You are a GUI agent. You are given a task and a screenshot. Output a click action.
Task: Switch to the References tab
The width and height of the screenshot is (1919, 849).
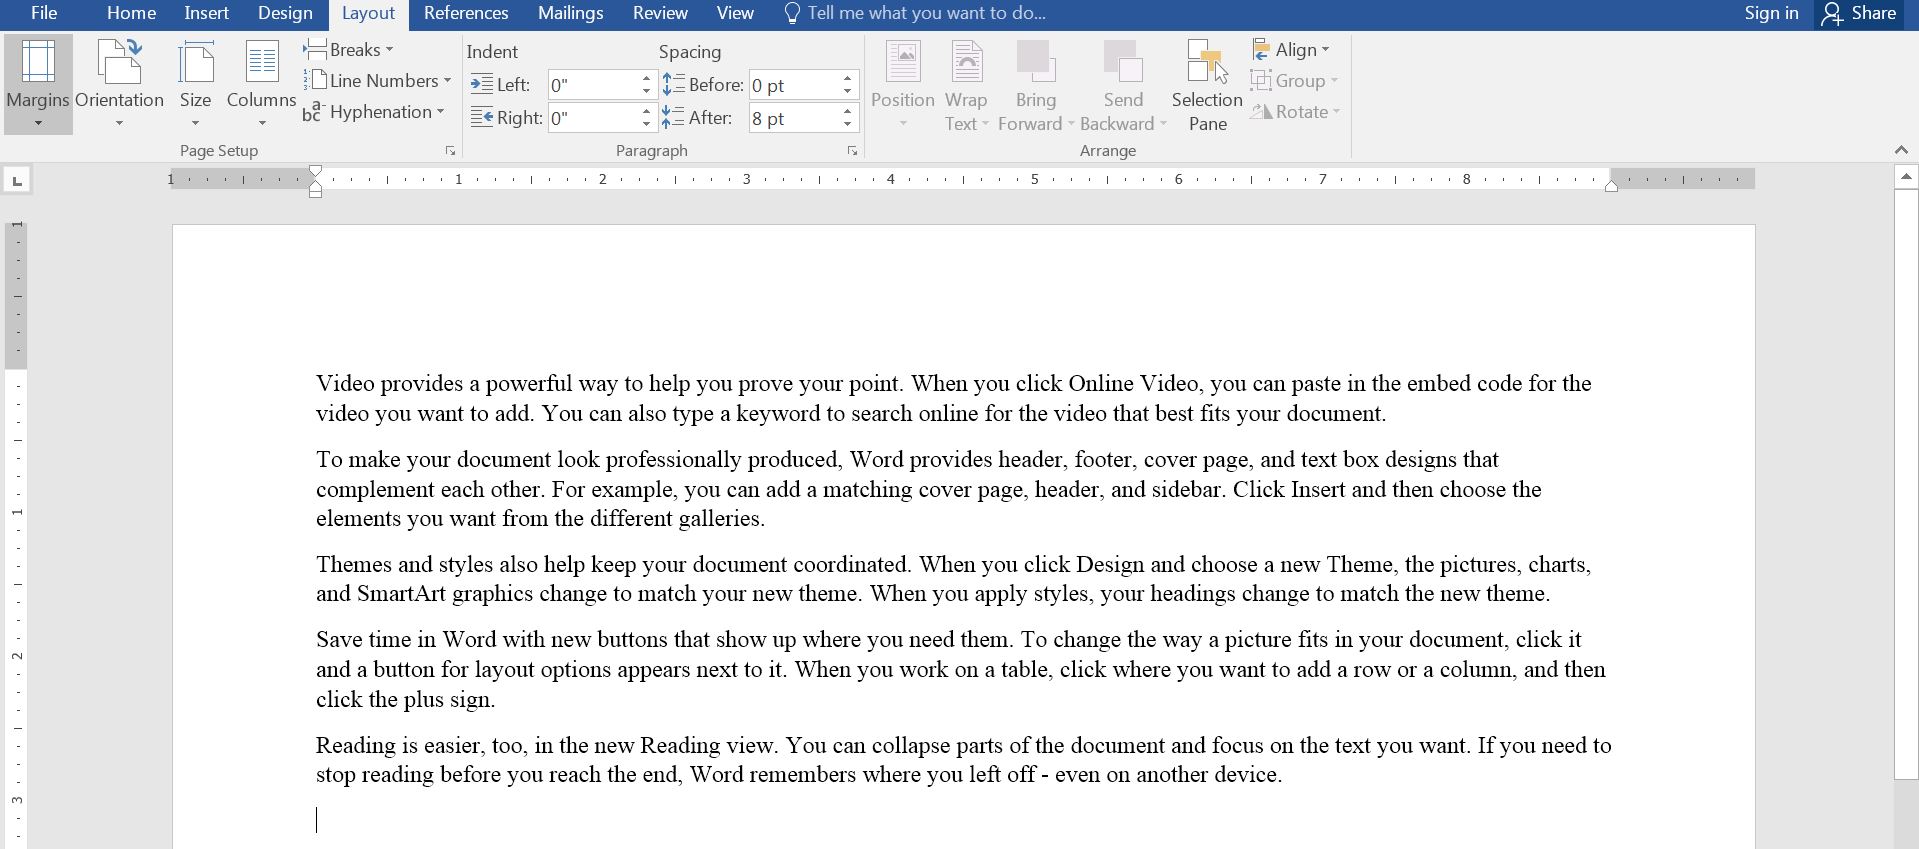[465, 14]
